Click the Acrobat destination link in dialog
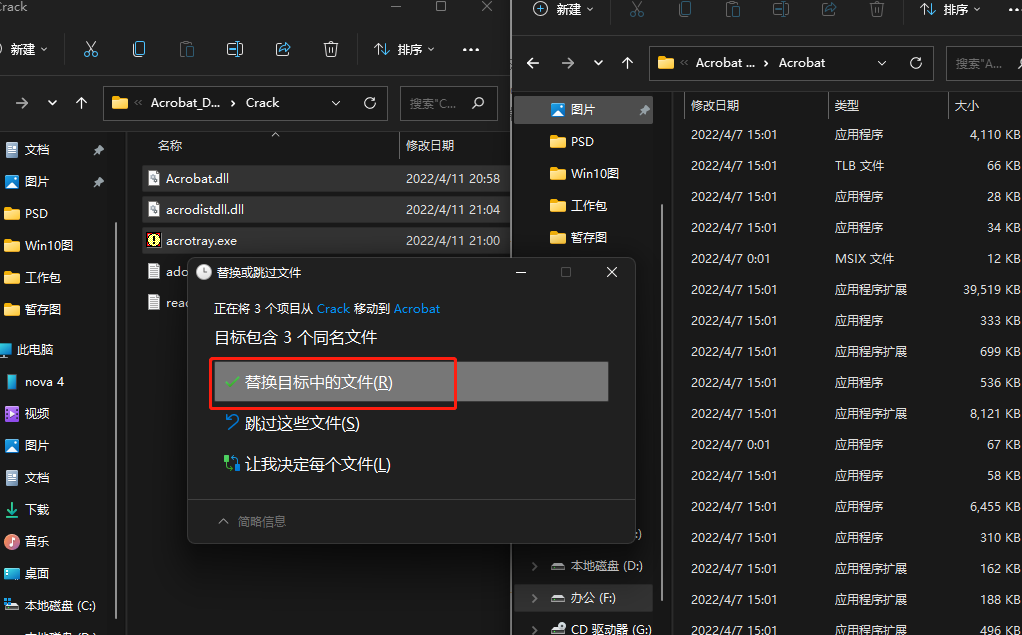Screen dimensions: 1022x635 tap(416, 309)
